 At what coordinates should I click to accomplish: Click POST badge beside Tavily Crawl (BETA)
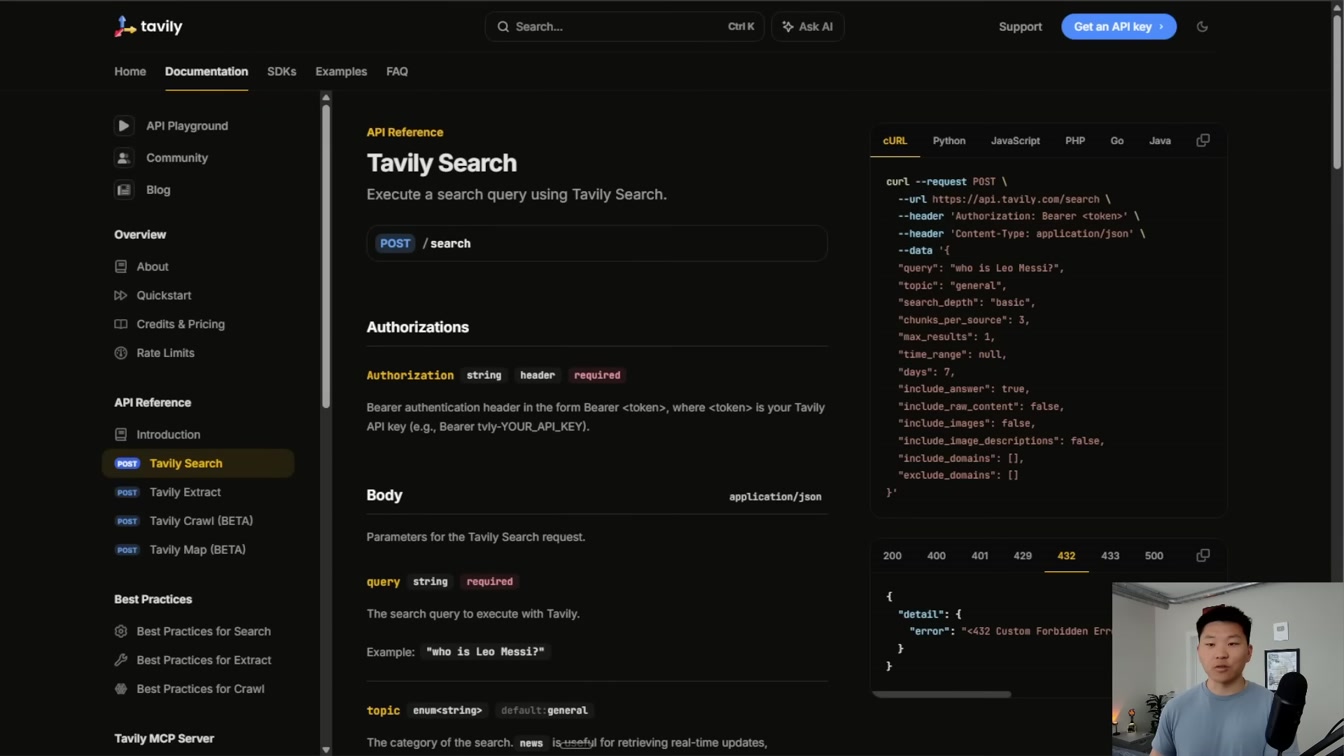pos(127,521)
